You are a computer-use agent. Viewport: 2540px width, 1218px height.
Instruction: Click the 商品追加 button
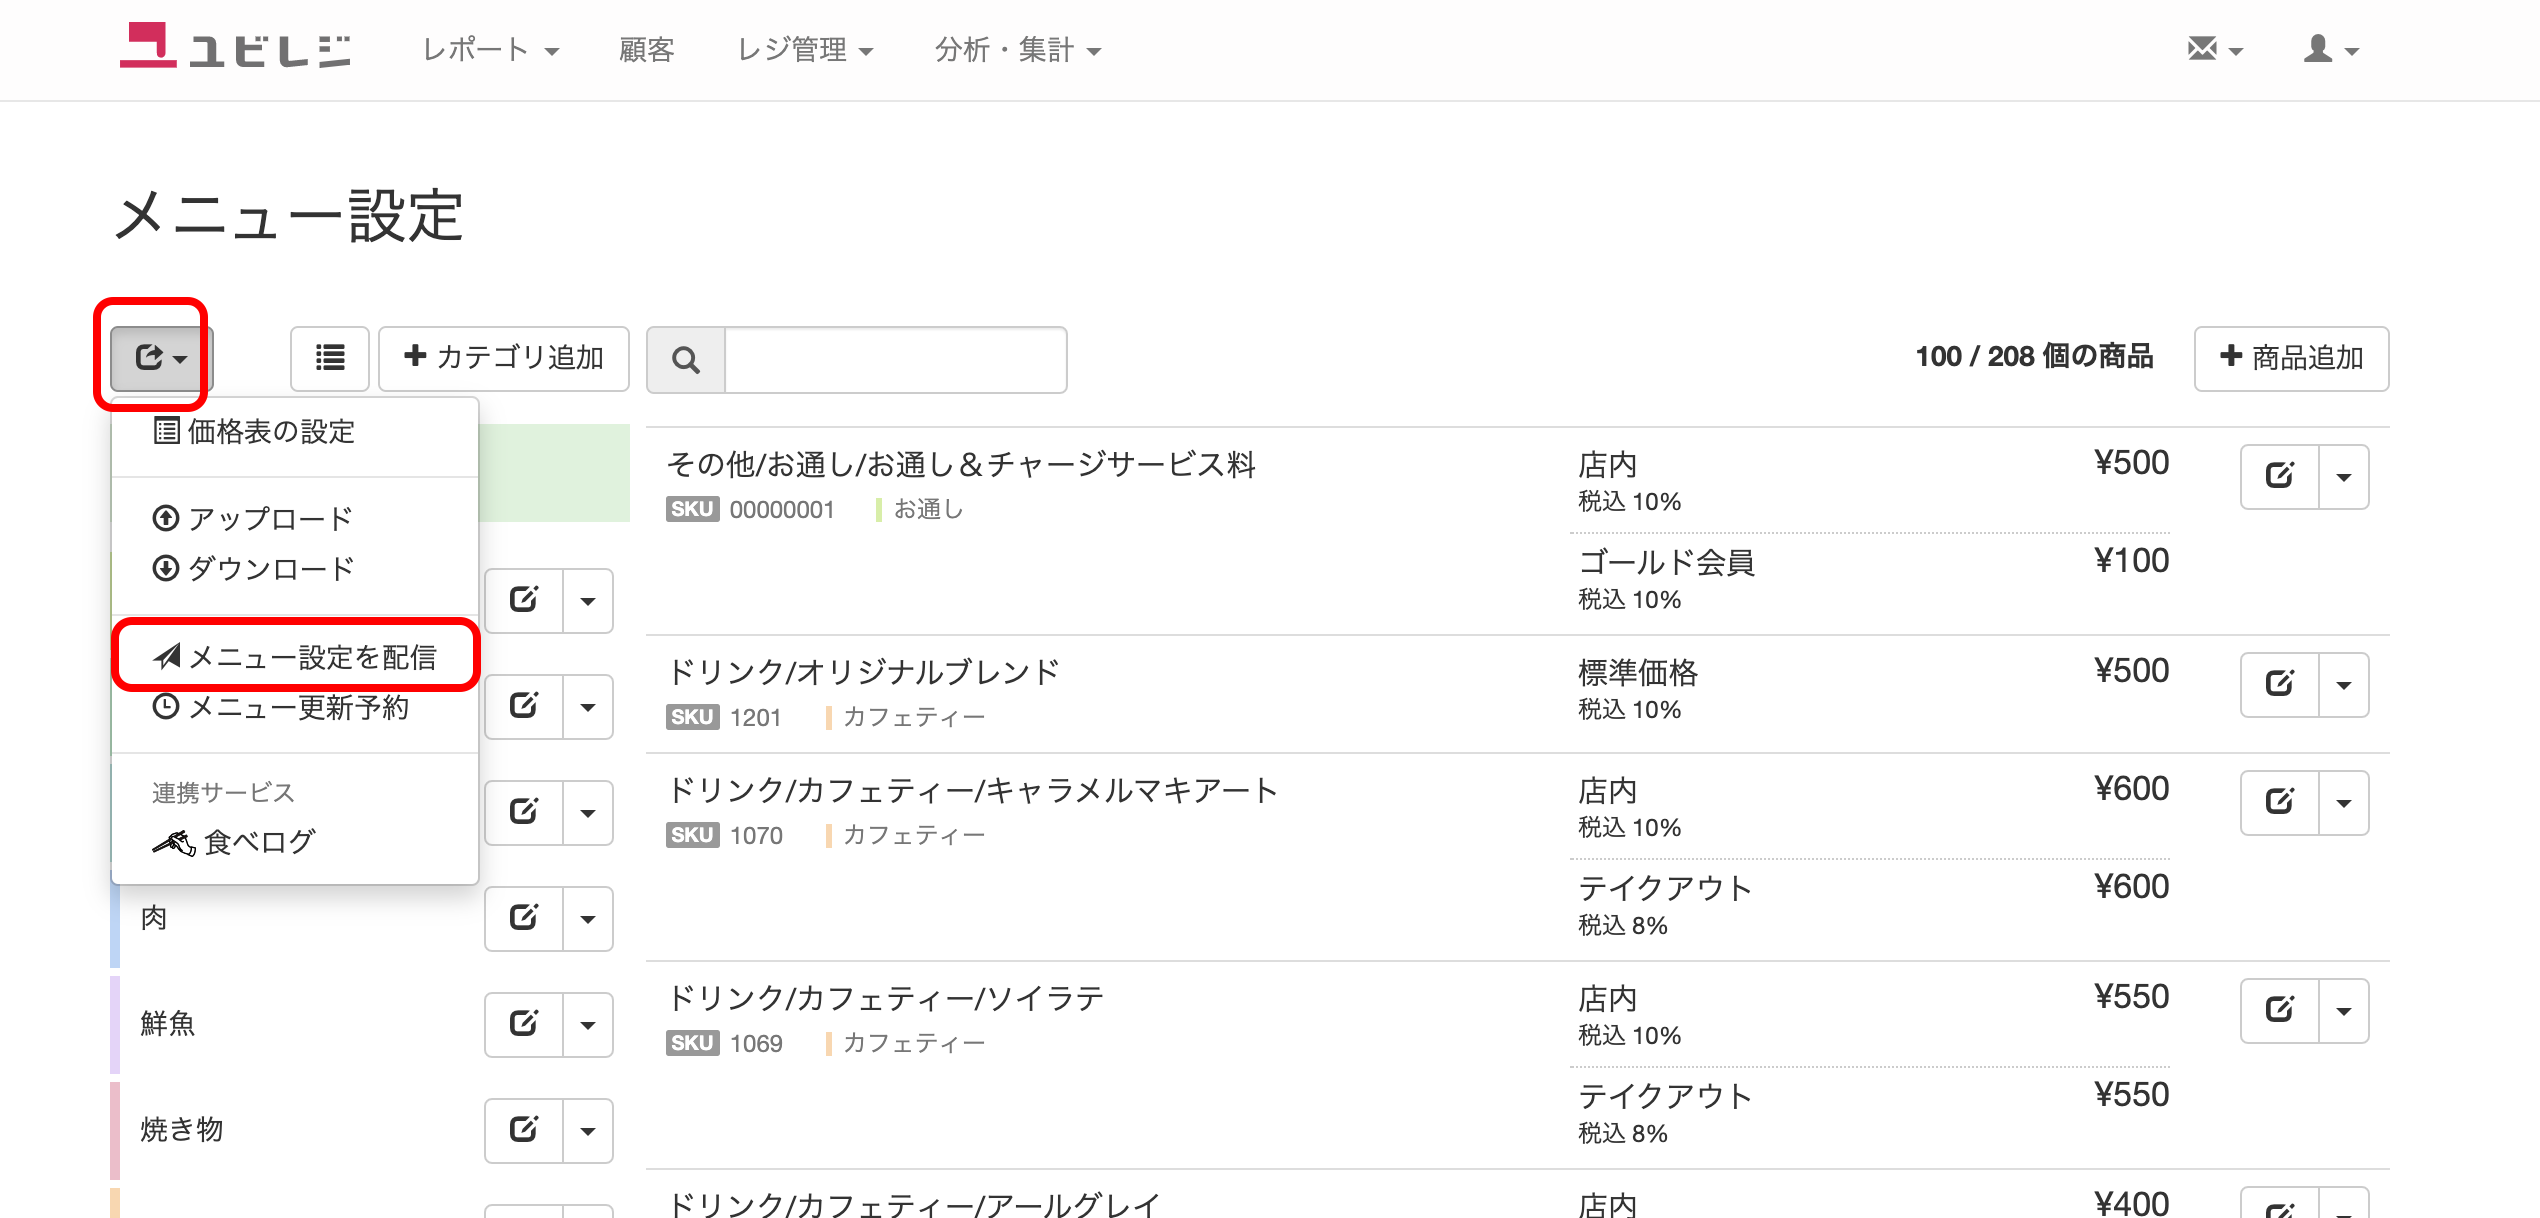[2291, 358]
